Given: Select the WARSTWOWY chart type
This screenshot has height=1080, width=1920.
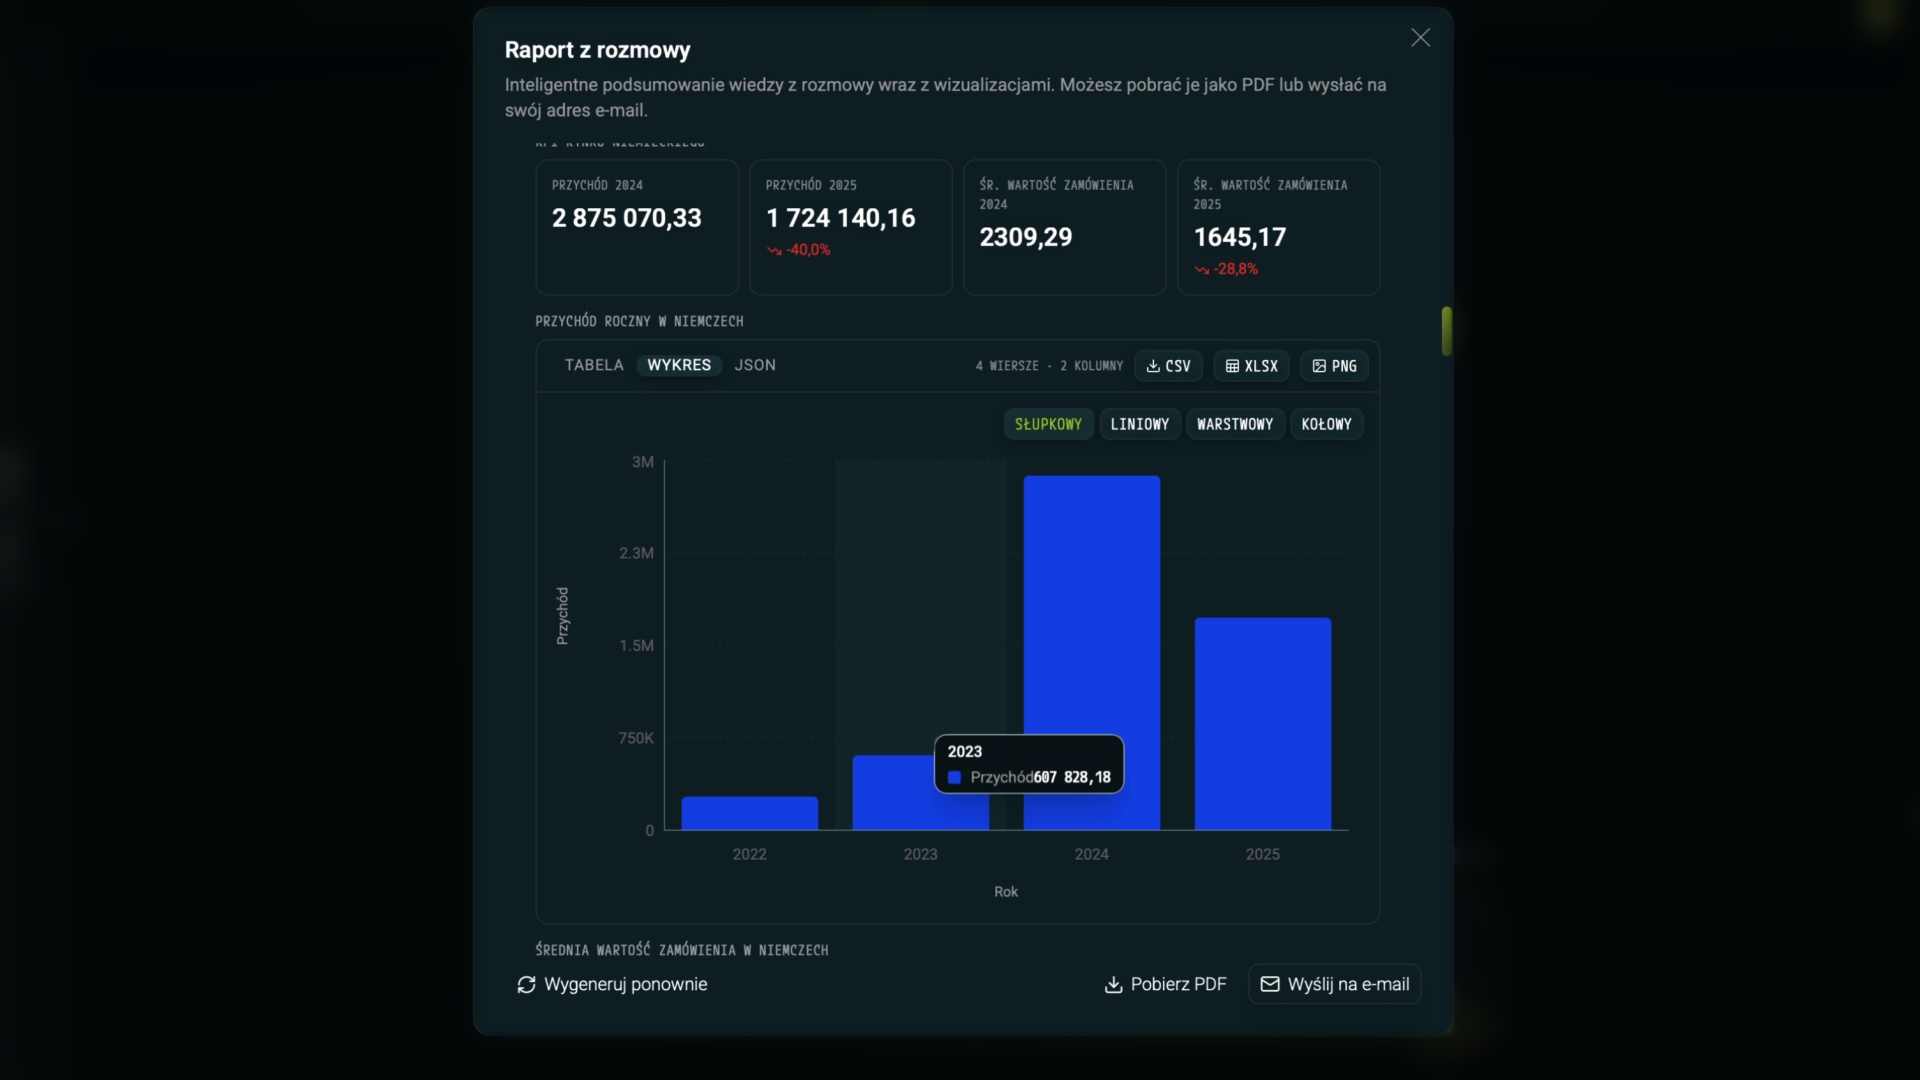Looking at the screenshot, I should point(1235,424).
